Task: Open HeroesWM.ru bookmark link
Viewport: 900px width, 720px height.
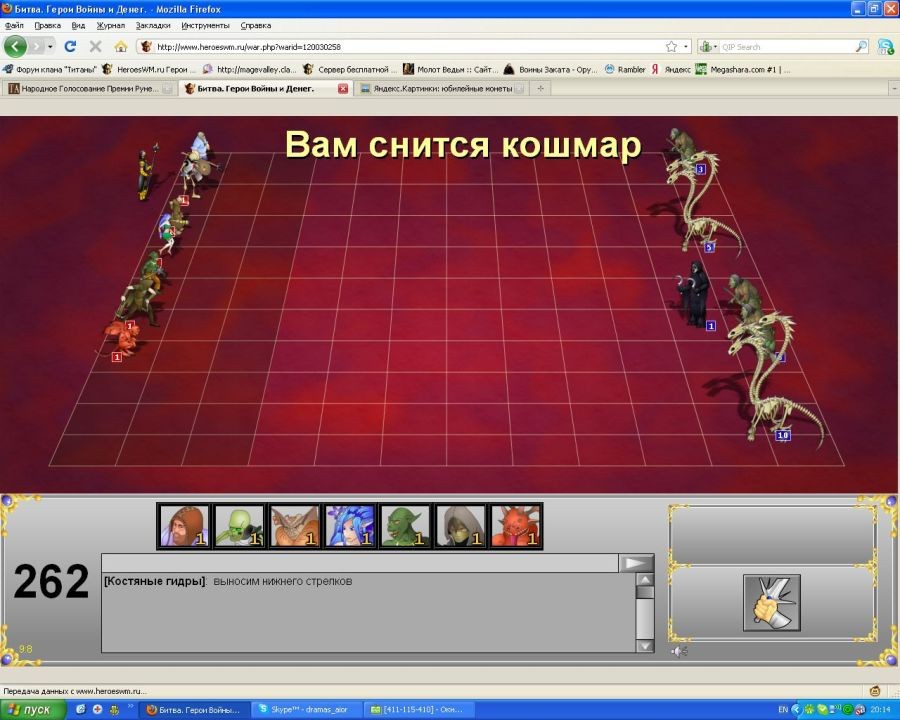Action: coord(148,69)
